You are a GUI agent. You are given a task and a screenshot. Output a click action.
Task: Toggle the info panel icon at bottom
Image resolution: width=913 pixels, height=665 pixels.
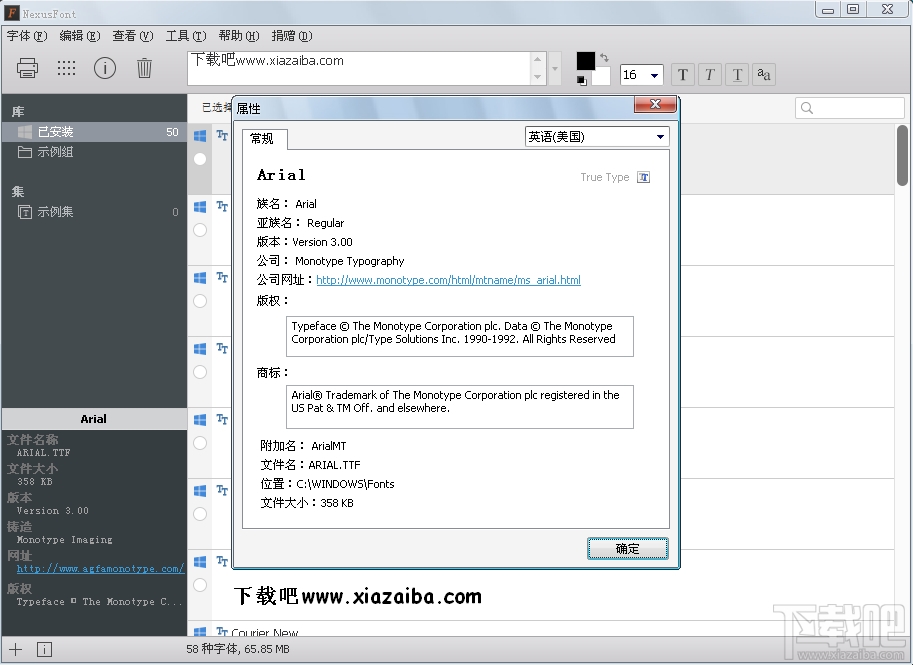tap(44, 650)
